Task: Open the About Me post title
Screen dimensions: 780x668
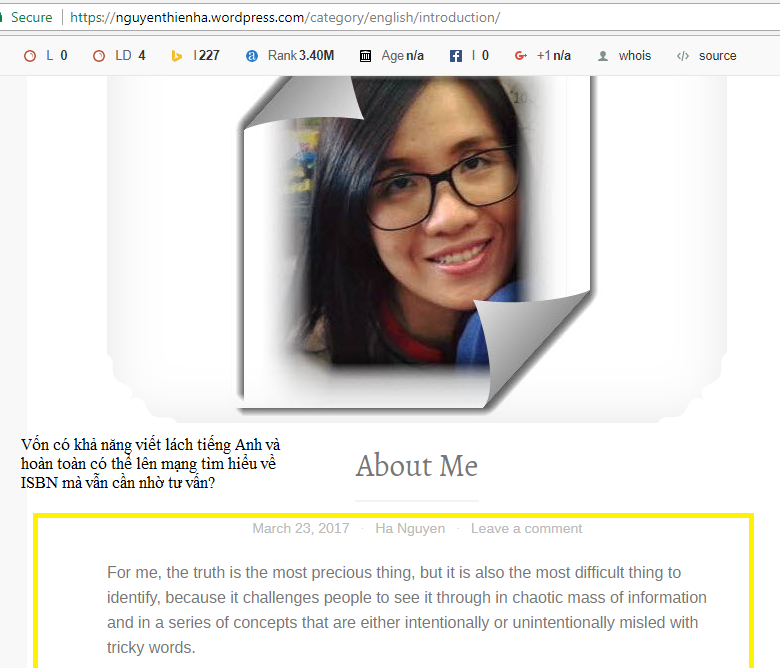Action: click(x=417, y=466)
